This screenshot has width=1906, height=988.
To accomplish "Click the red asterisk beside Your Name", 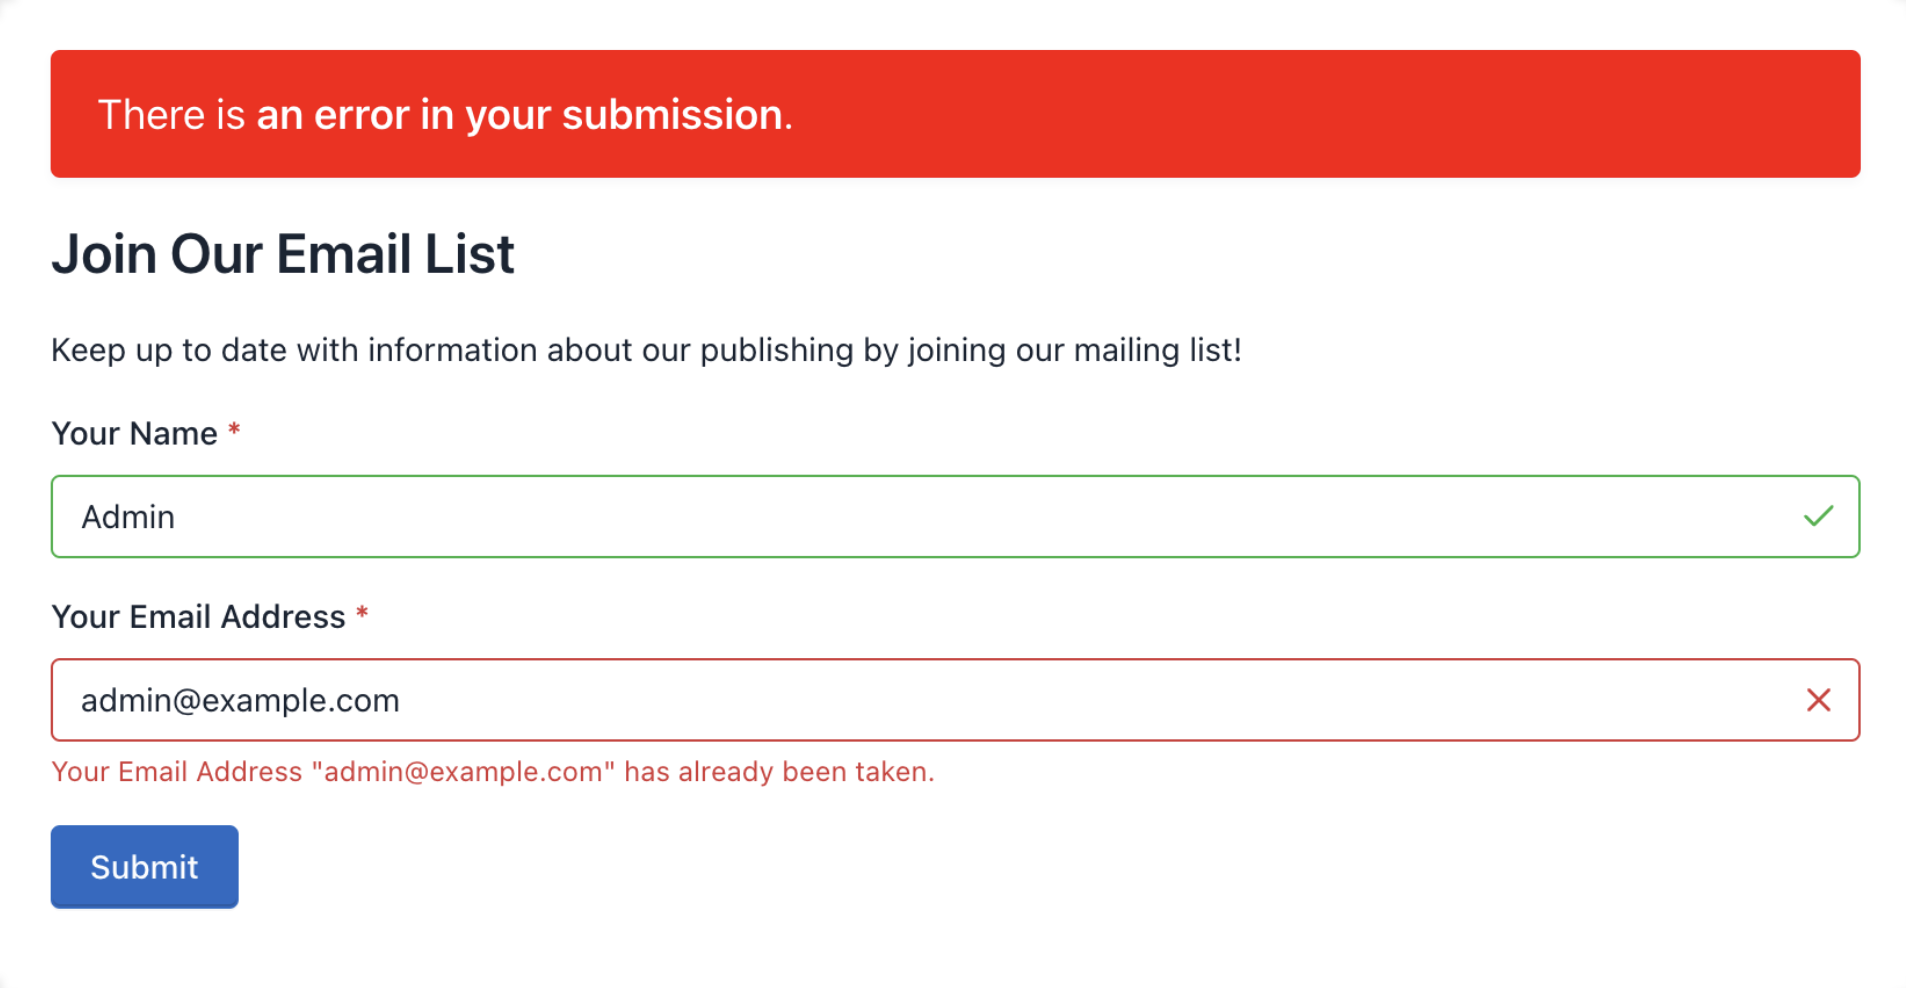I will (x=234, y=430).
